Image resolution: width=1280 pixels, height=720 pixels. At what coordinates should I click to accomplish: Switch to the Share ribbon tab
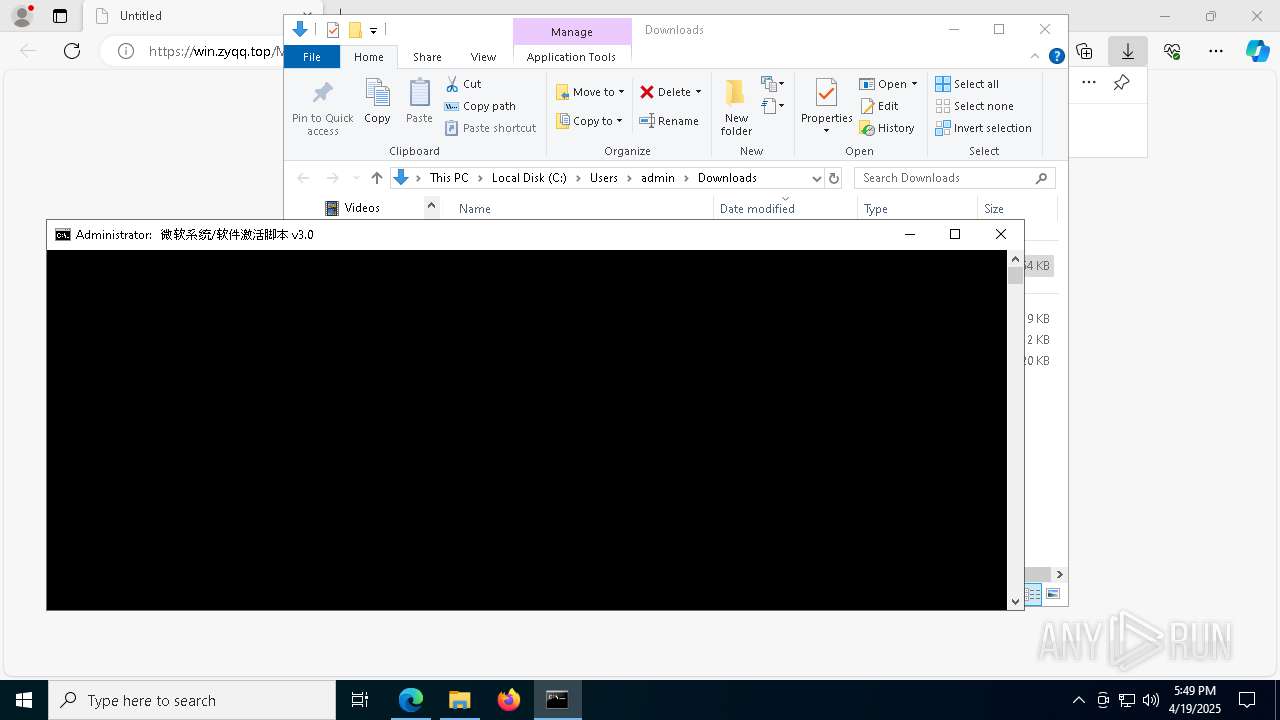click(427, 57)
